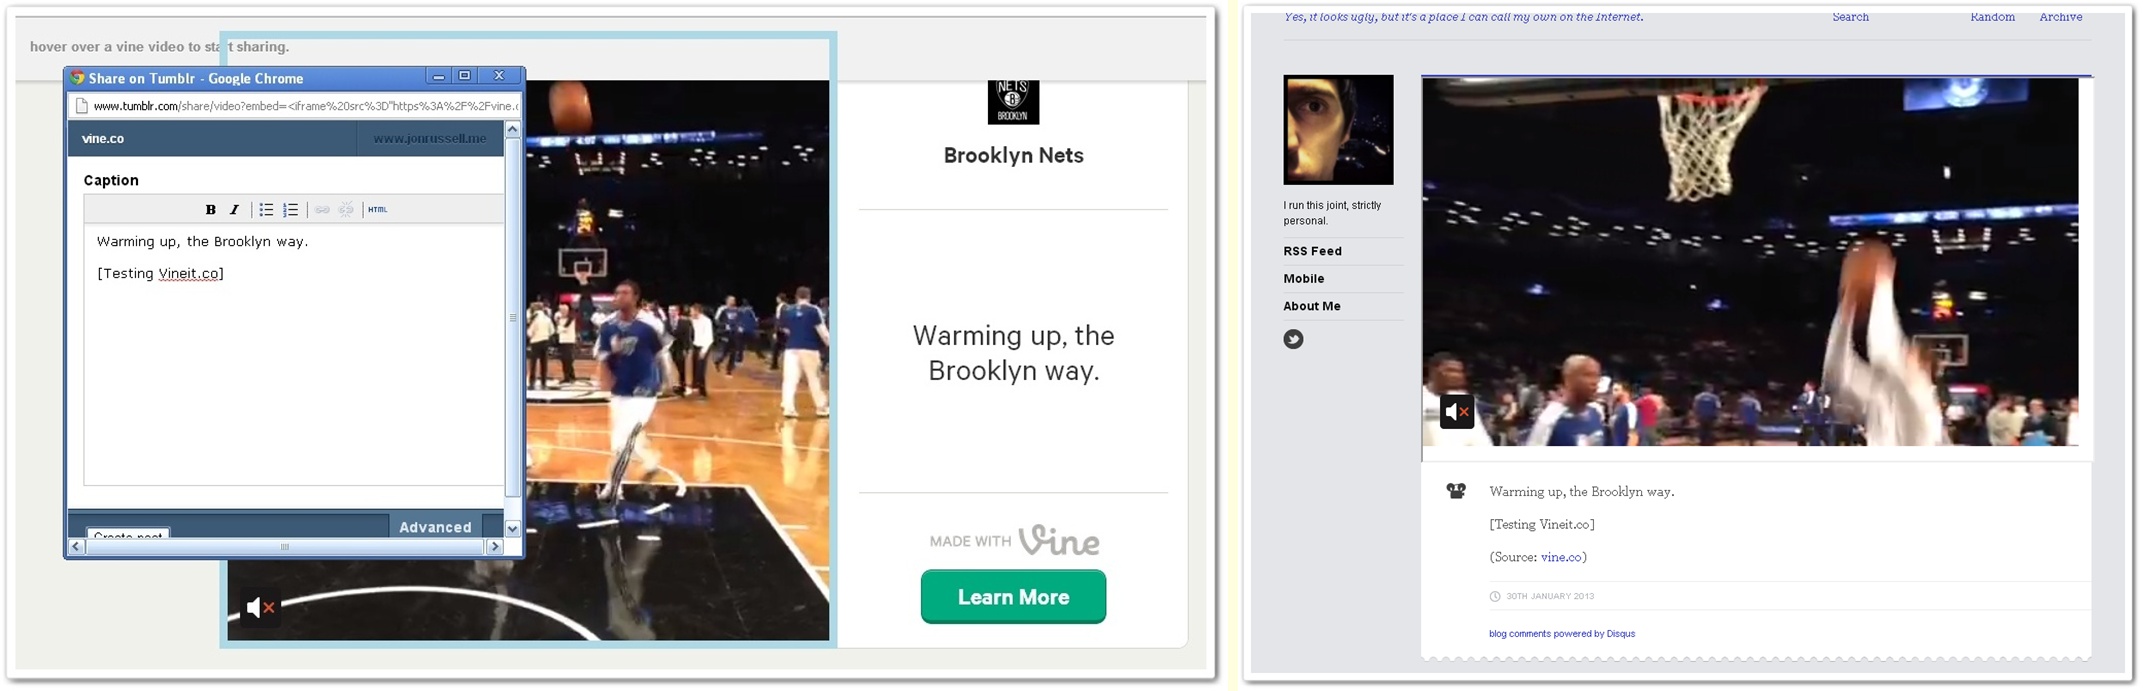Open the Twitter icon in blog sidebar

tap(1293, 339)
